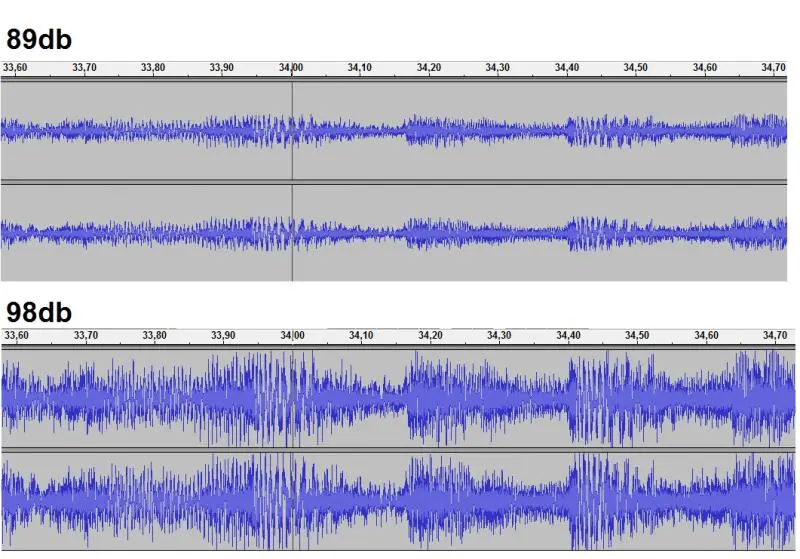Screen dimensions: 800x559
Task: Set position to 34,50 on 98db ruler
Action: (636, 336)
